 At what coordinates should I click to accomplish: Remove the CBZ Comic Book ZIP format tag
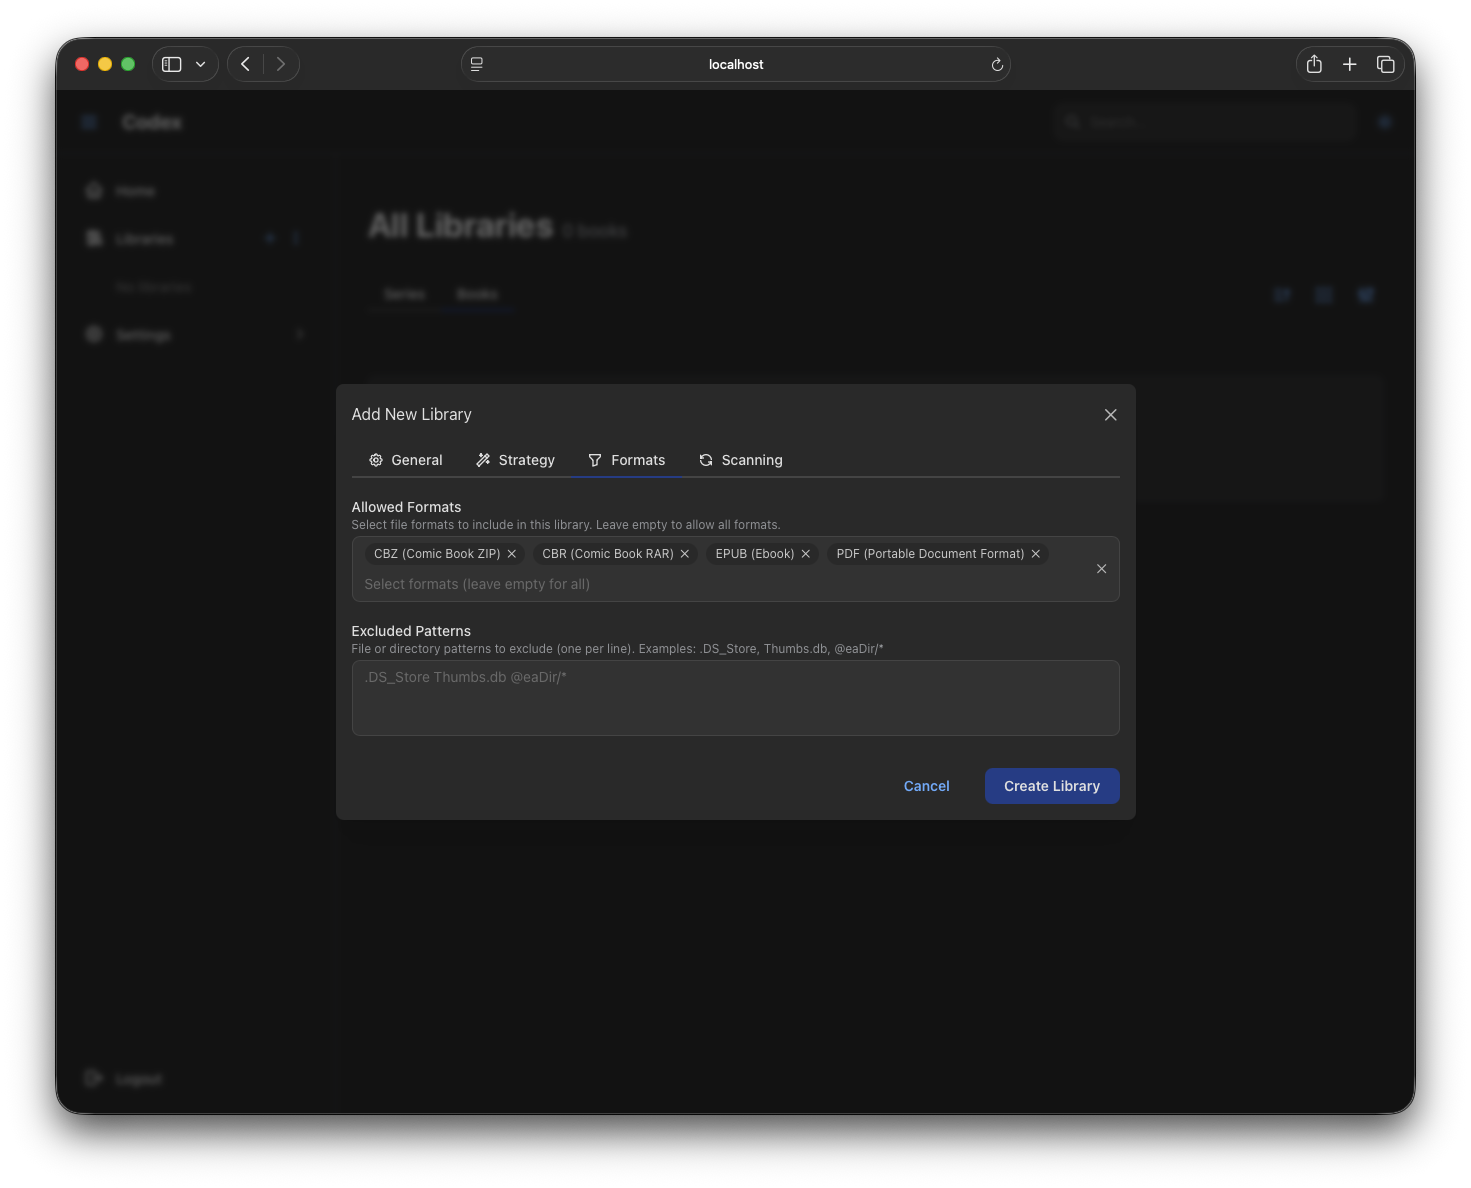coord(511,553)
